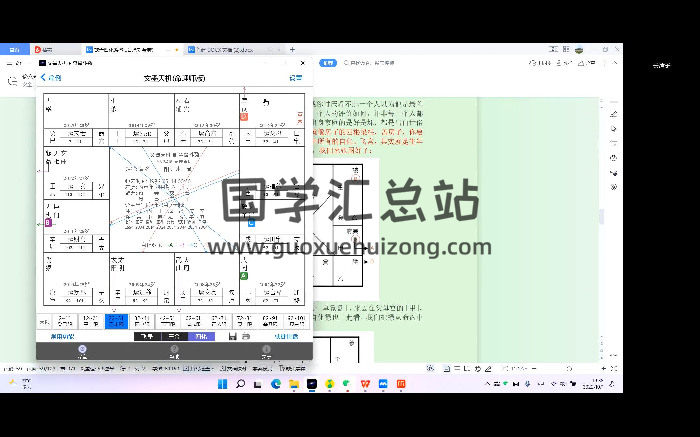
Task: Select the first black mode button below chart
Action: (146, 336)
